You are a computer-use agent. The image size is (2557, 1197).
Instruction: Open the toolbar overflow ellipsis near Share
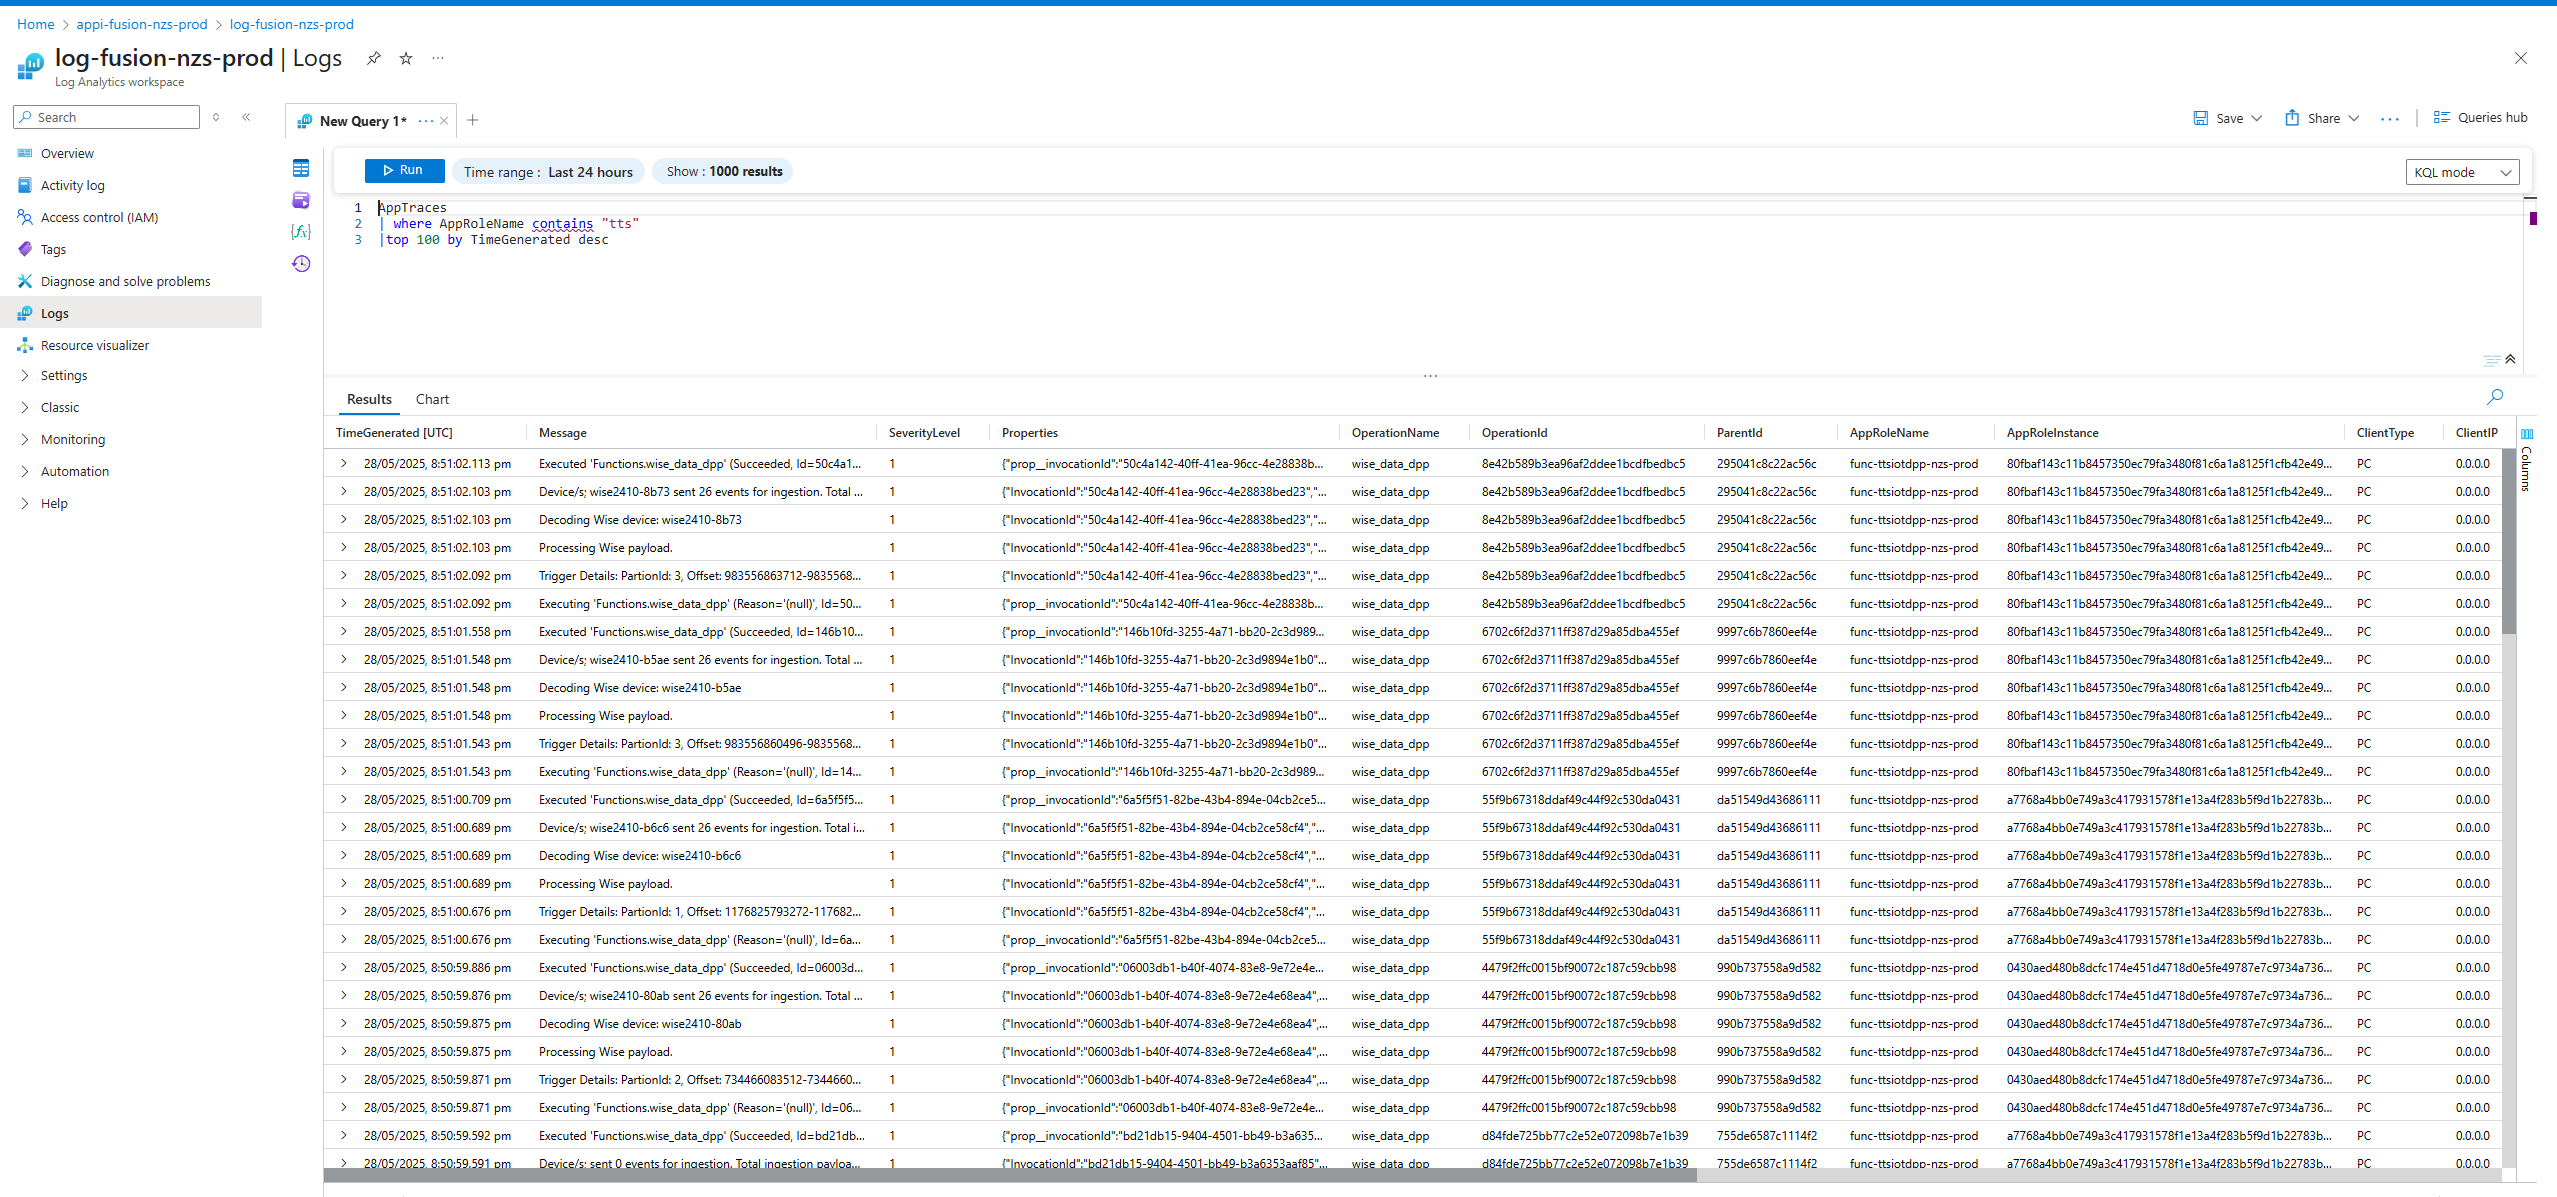(x=2390, y=119)
